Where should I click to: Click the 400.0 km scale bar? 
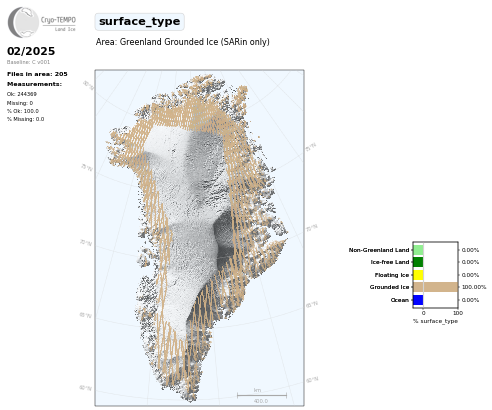tap(262, 396)
